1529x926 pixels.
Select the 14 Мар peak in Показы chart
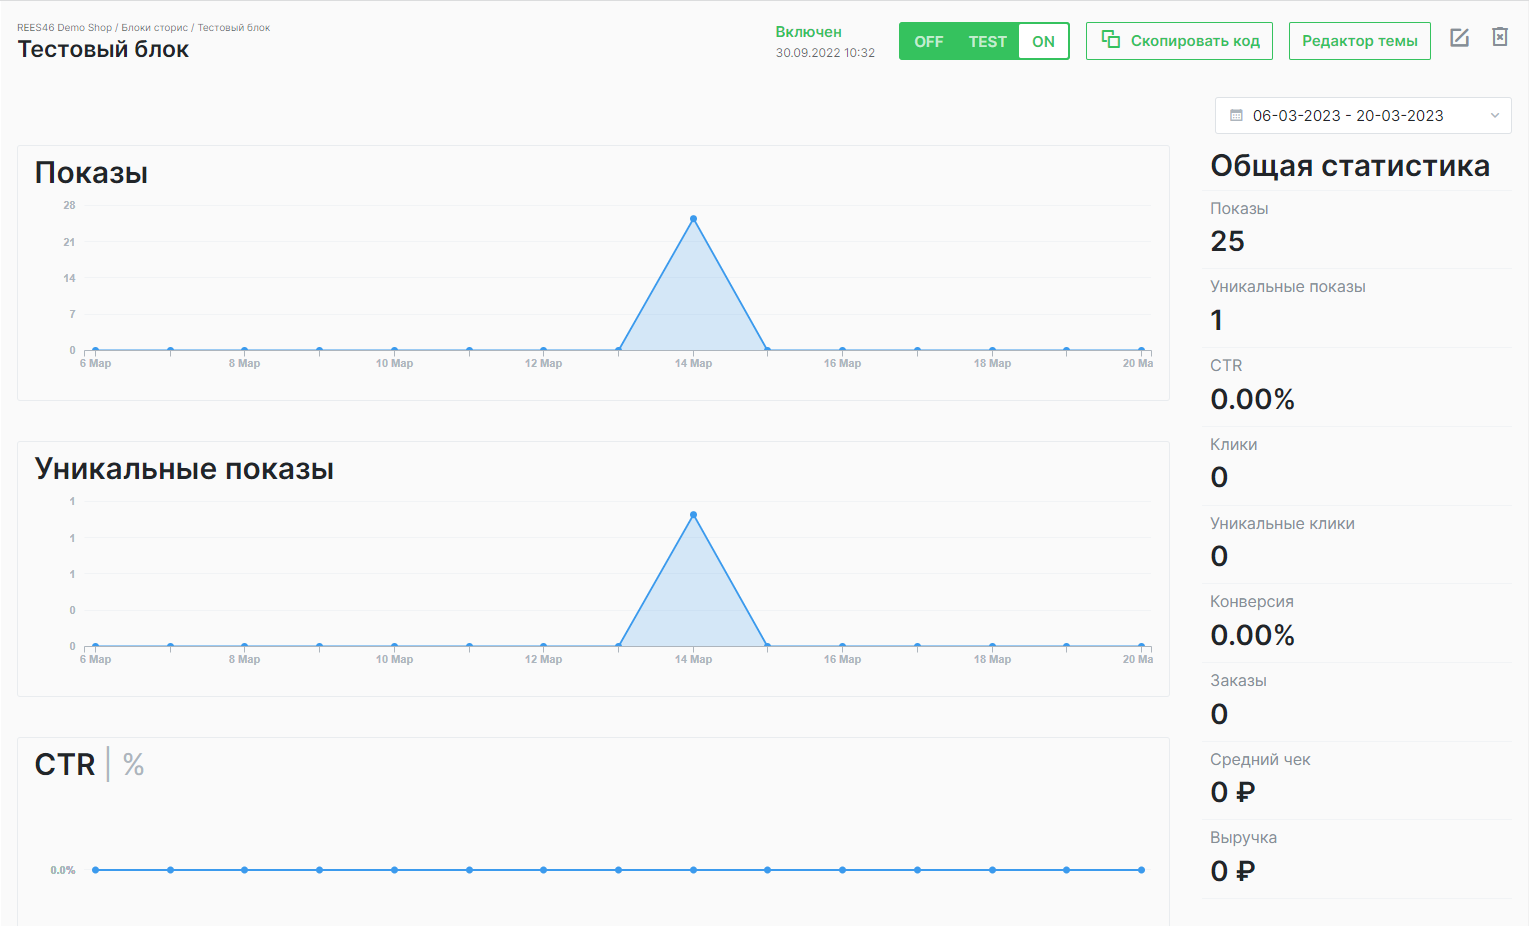click(693, 219)
